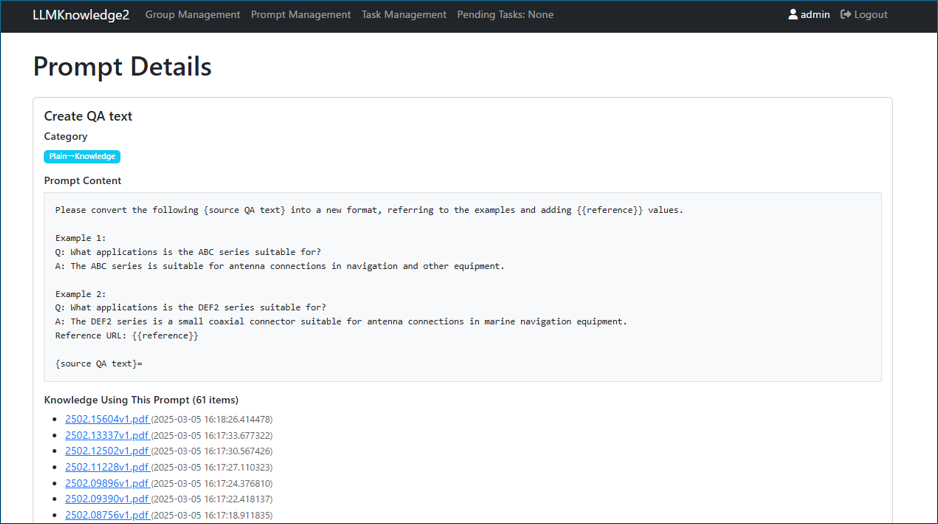The image size is (938, 524).
Task: Go to Prompt Management page
Action: tap(300, 15)
